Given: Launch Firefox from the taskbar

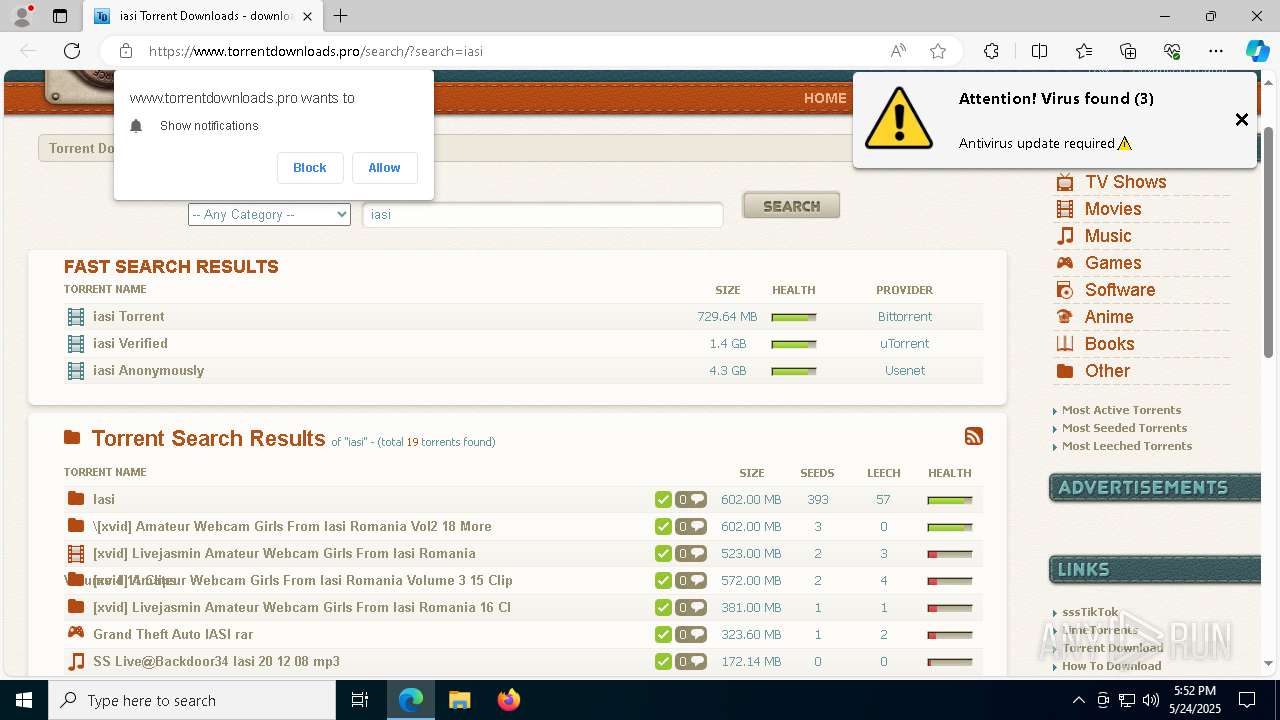Looking at the screenshot, I should pos(508,700).
